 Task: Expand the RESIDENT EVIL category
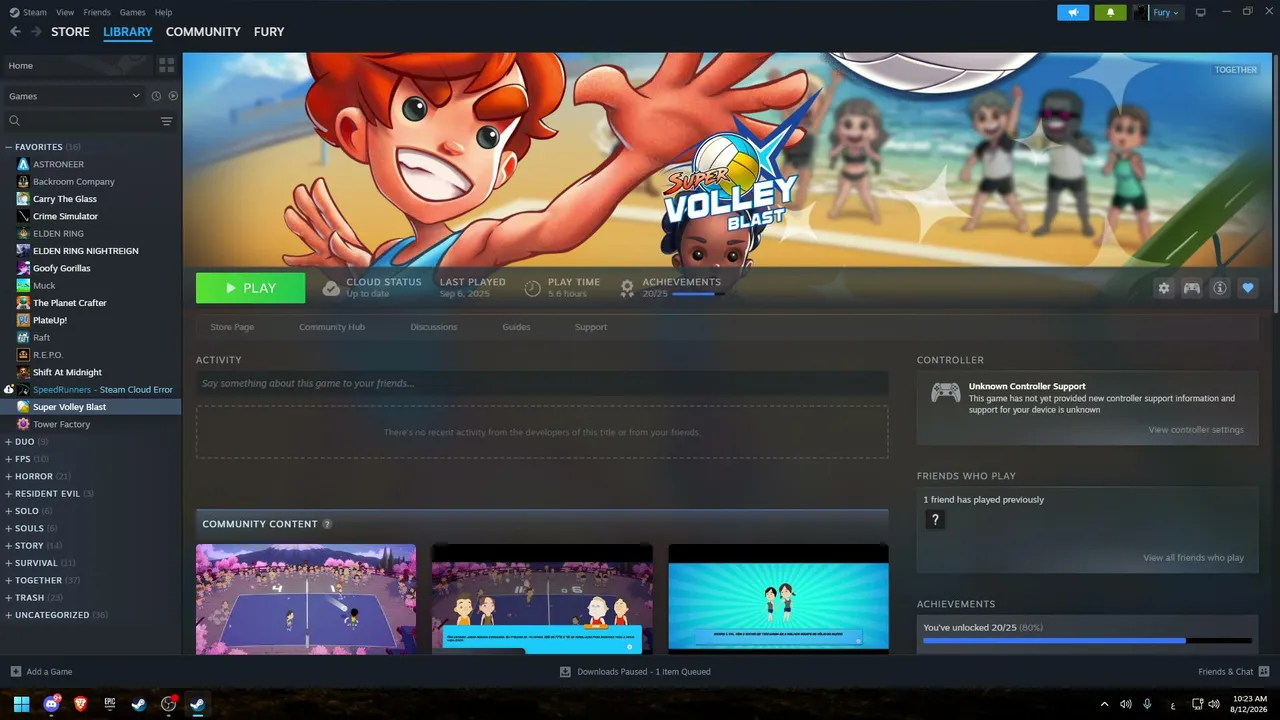[x=9, y=494]
